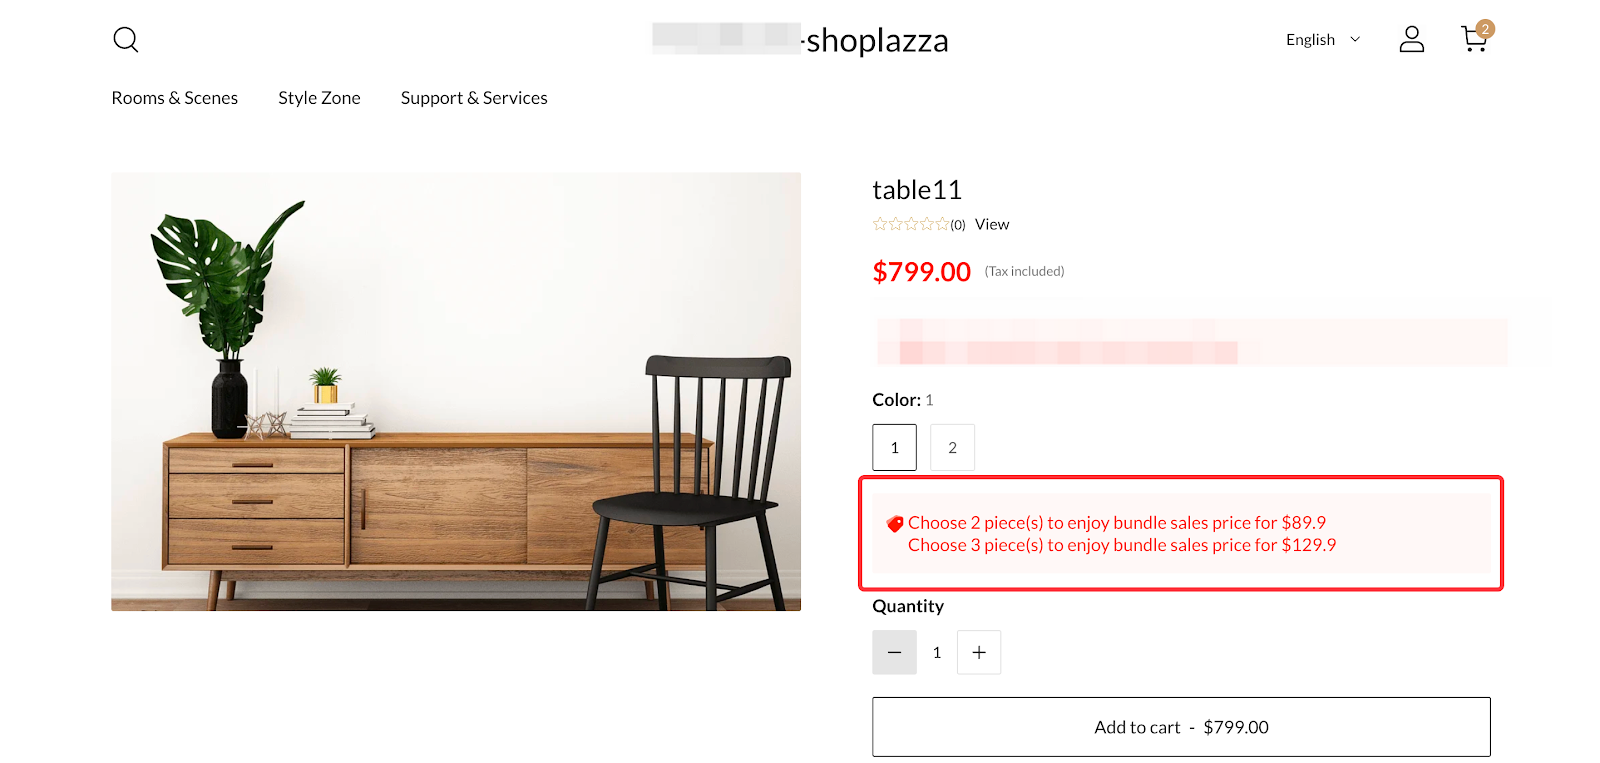Image resolution: width=1600 pixels, height=763 pixels.
Task: Click the quantity value field
Action: [x=937, y=653]
